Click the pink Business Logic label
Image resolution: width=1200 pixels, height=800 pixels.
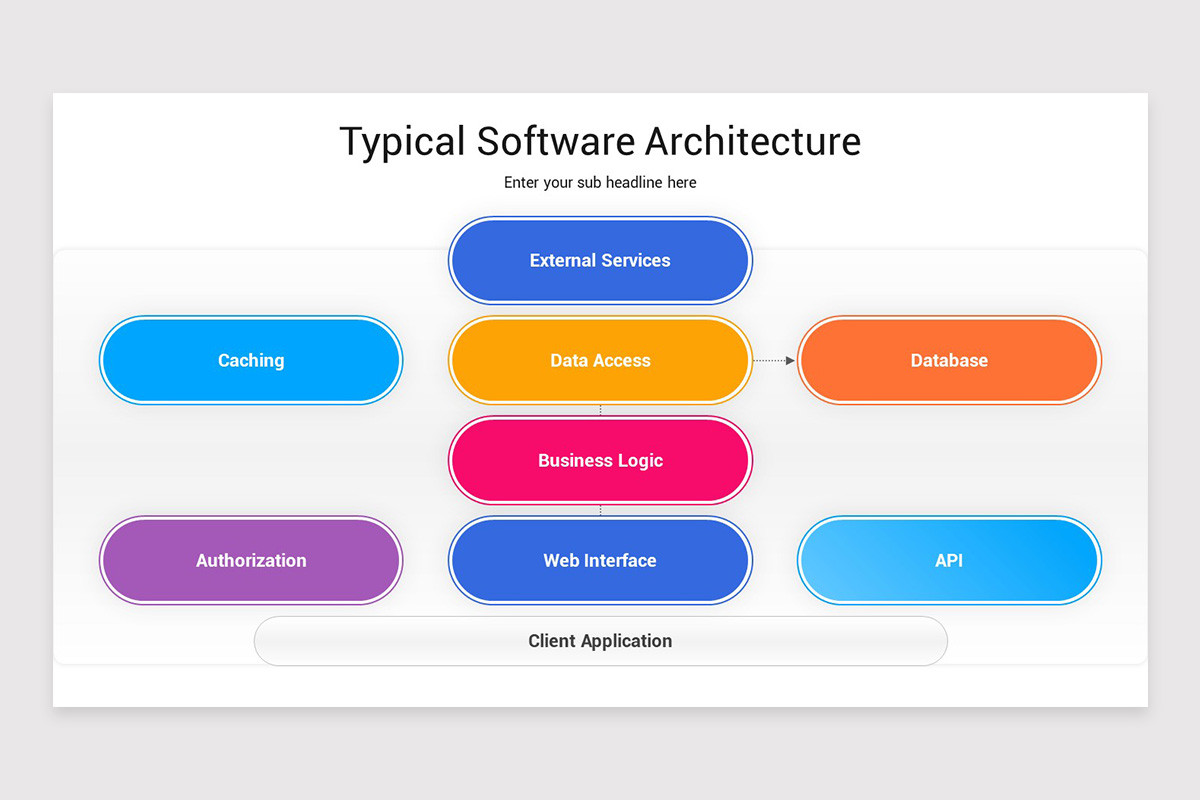click(600, 461)
